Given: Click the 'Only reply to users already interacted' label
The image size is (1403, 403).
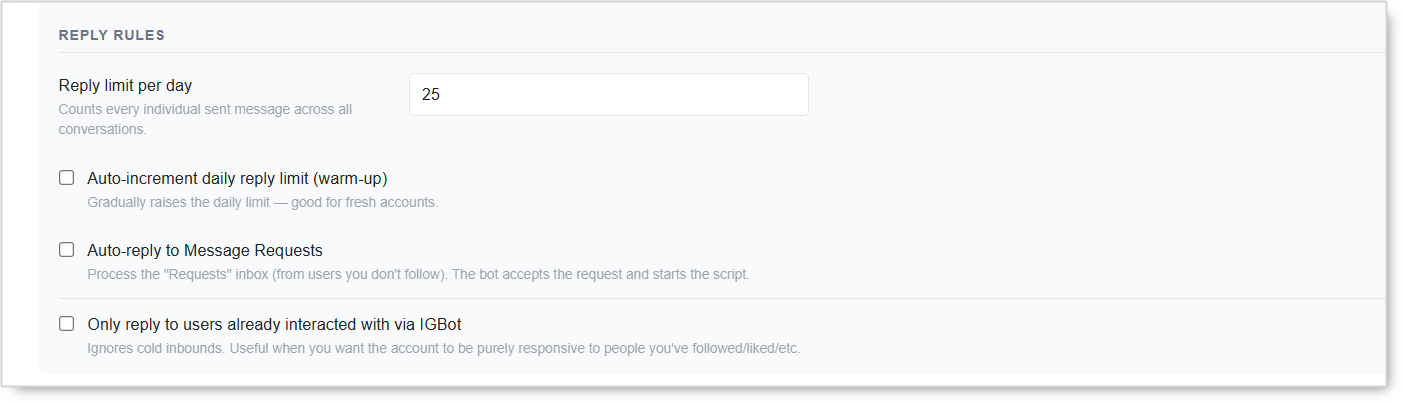Looking at the screenshot, I should click(x=274, y=324).
